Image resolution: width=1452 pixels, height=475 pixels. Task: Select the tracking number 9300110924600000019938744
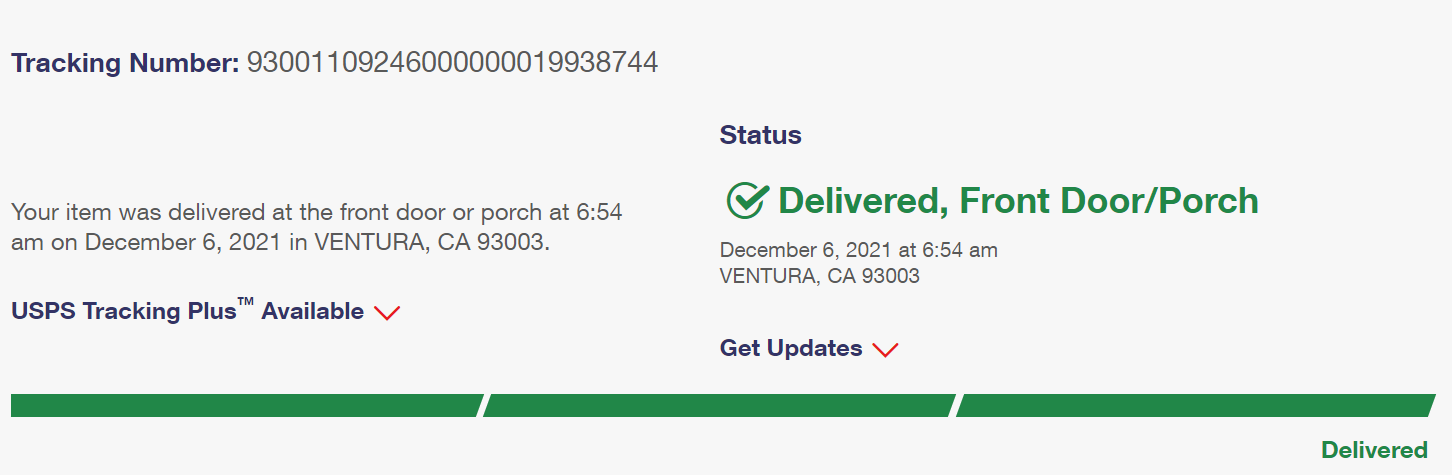pos(452,63)
